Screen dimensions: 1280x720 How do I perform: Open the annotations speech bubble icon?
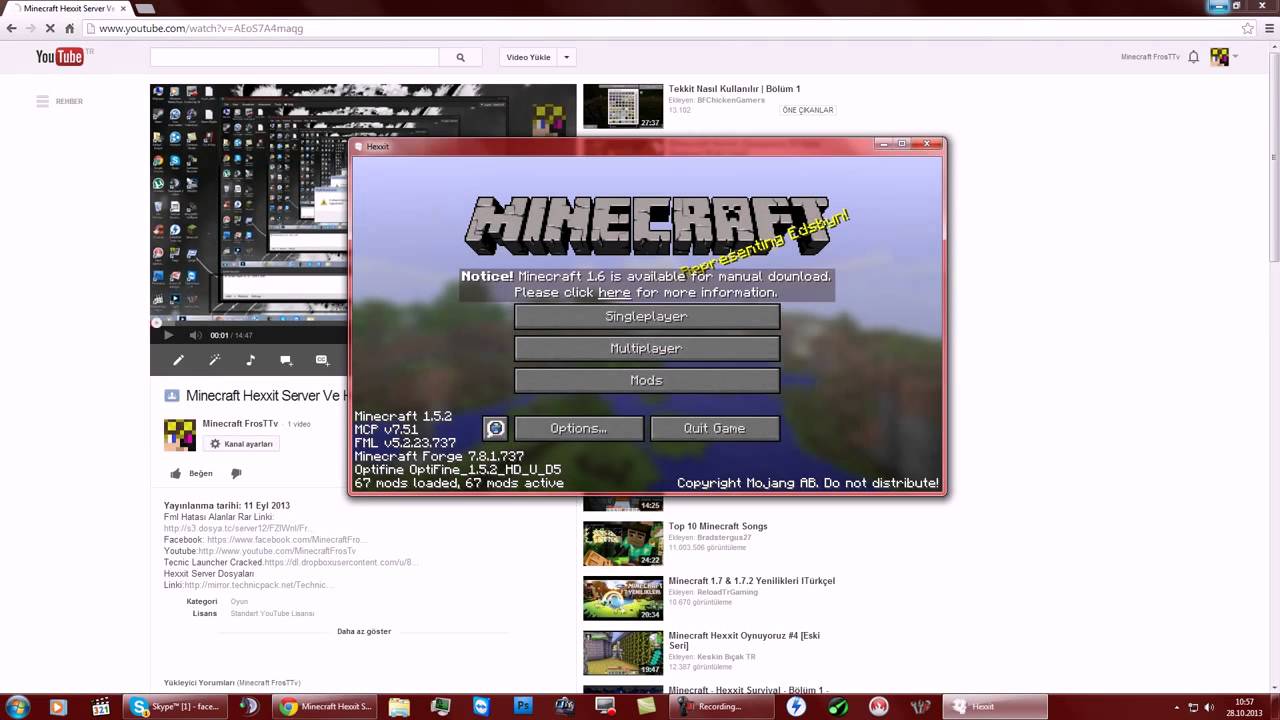click(286, 360)
